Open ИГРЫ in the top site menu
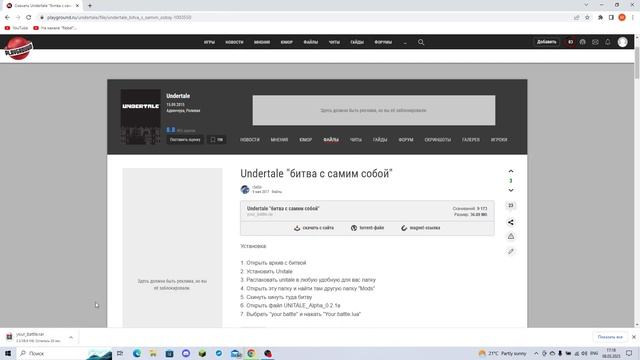Viewport: 640px width, 360px height. pyautogui.click(x=209, y=42)
